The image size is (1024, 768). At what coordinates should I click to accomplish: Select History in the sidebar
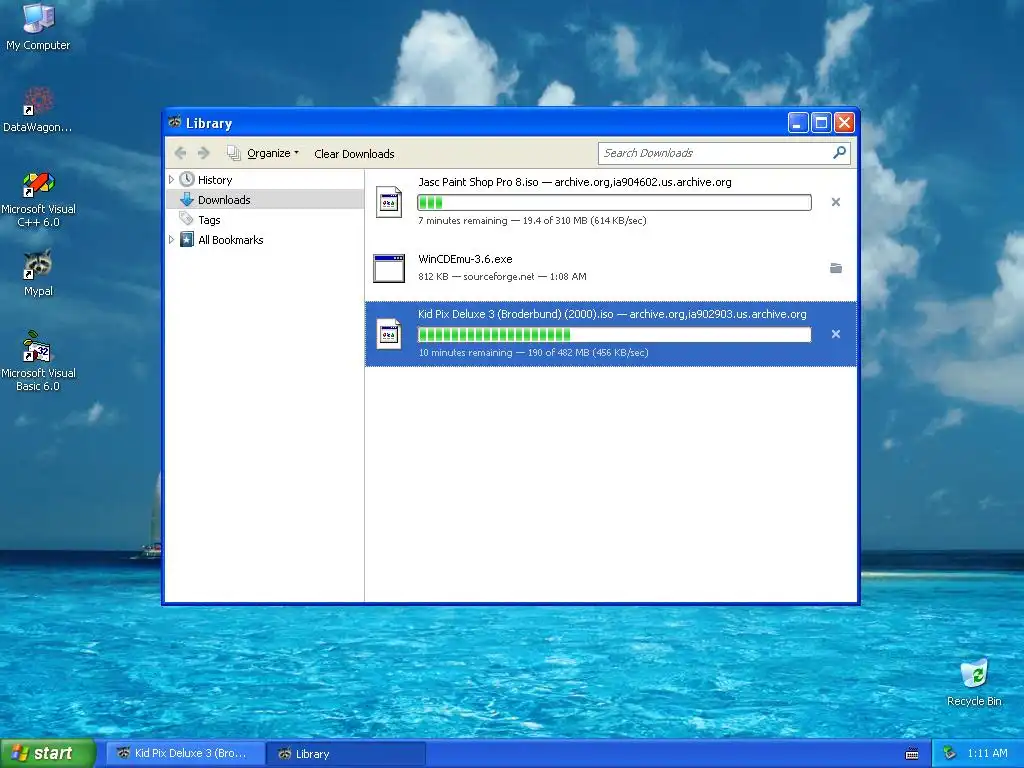click(215, 180)
